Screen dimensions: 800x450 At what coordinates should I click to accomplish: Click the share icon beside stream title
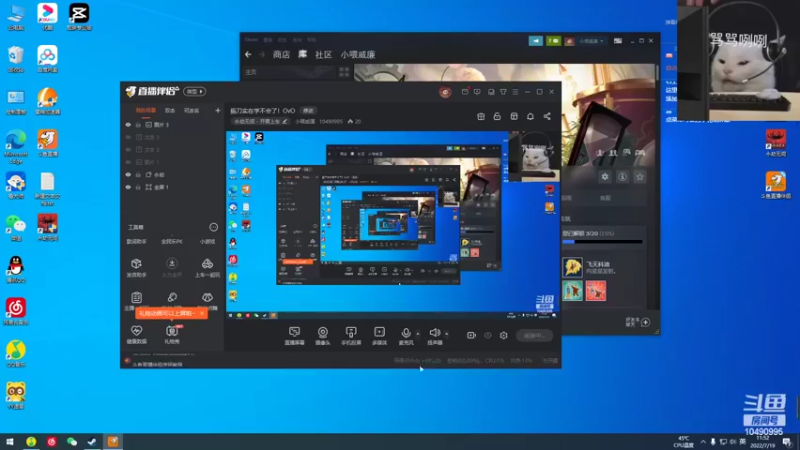pyautogui.click(x=547, y=116)
